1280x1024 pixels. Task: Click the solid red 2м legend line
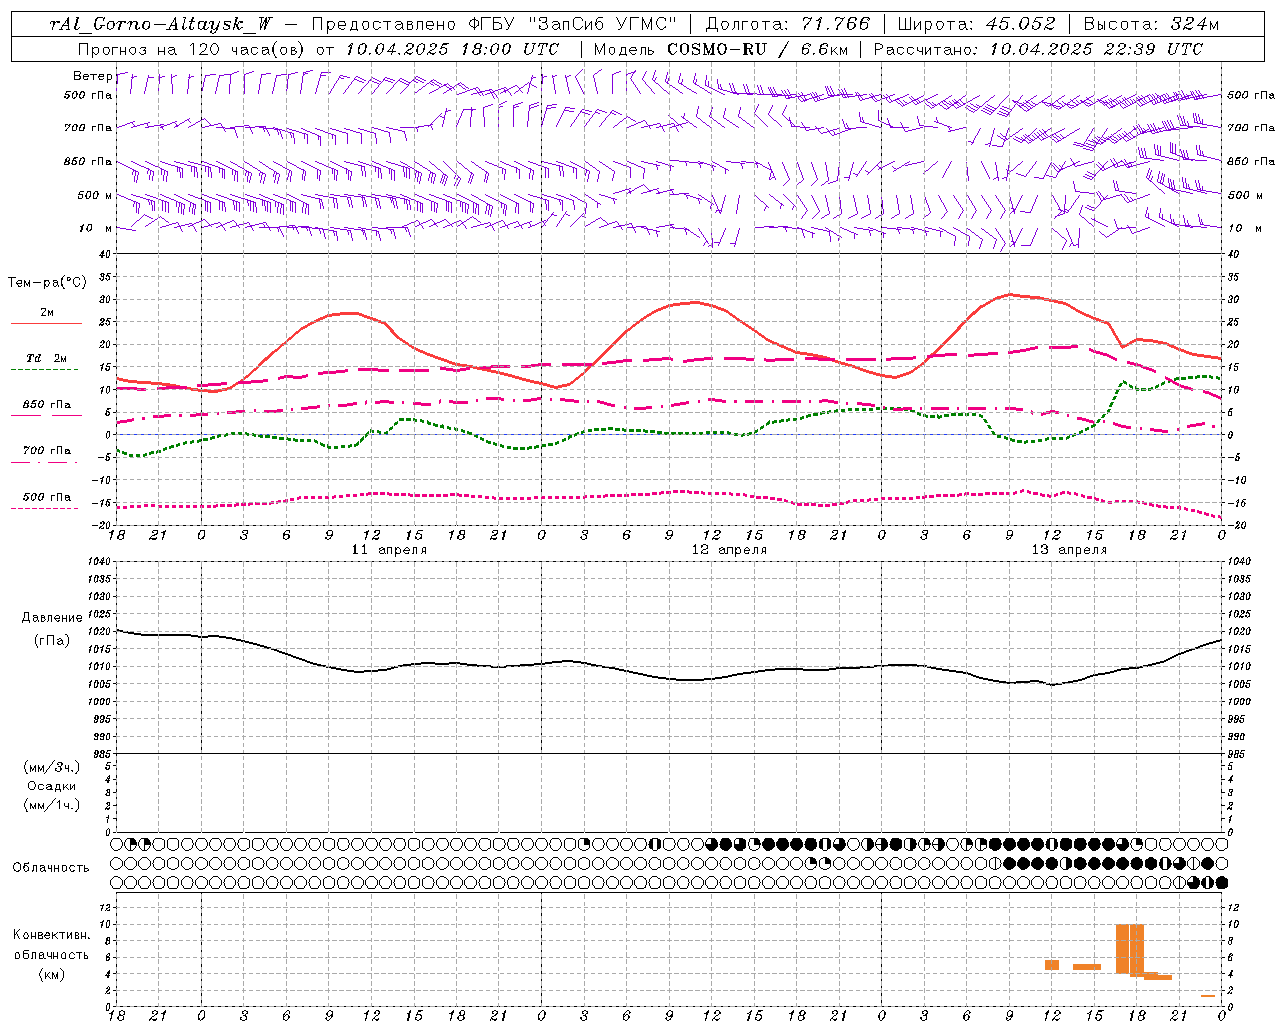(x=46, y=323)
